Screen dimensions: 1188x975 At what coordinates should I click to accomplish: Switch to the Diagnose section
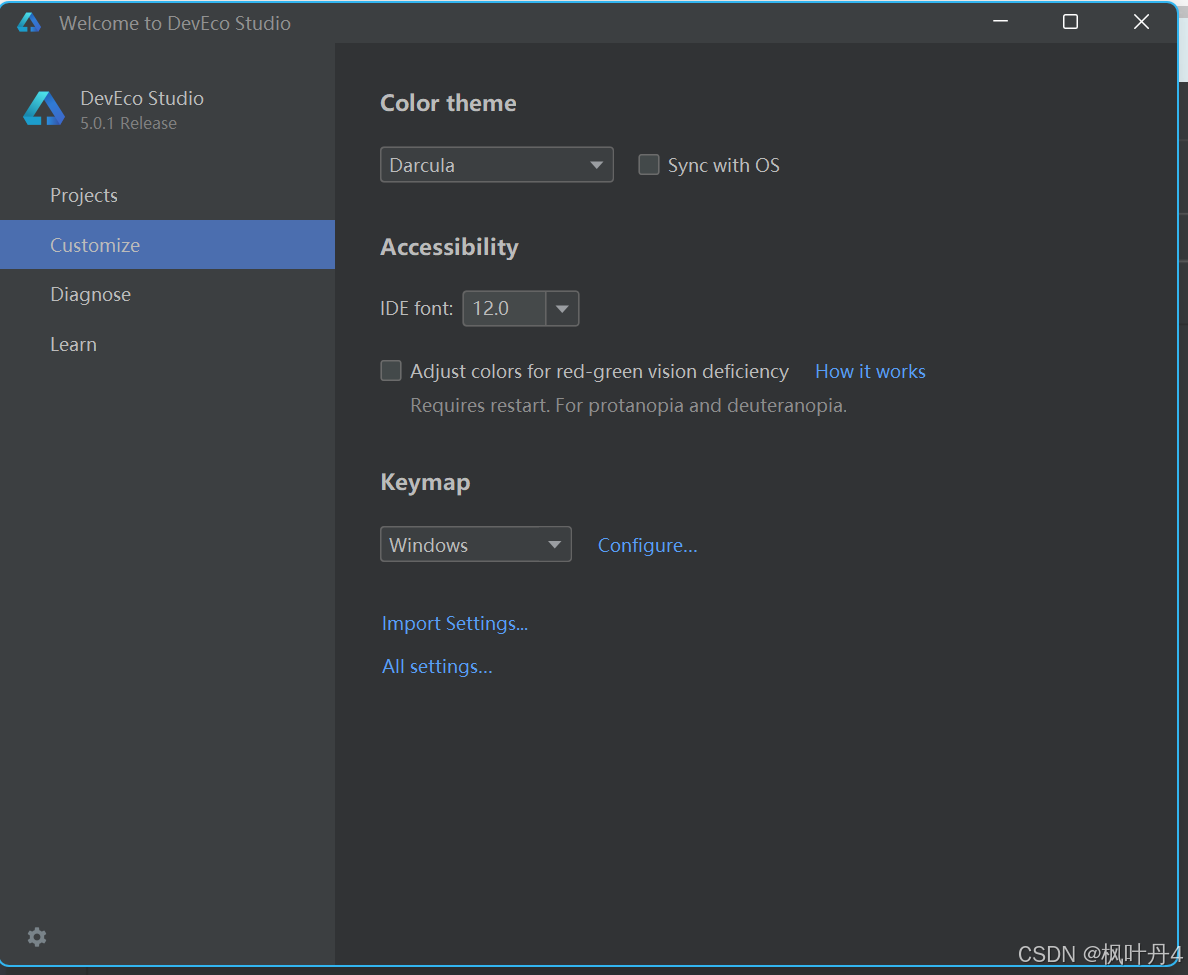tap(91, 295)
